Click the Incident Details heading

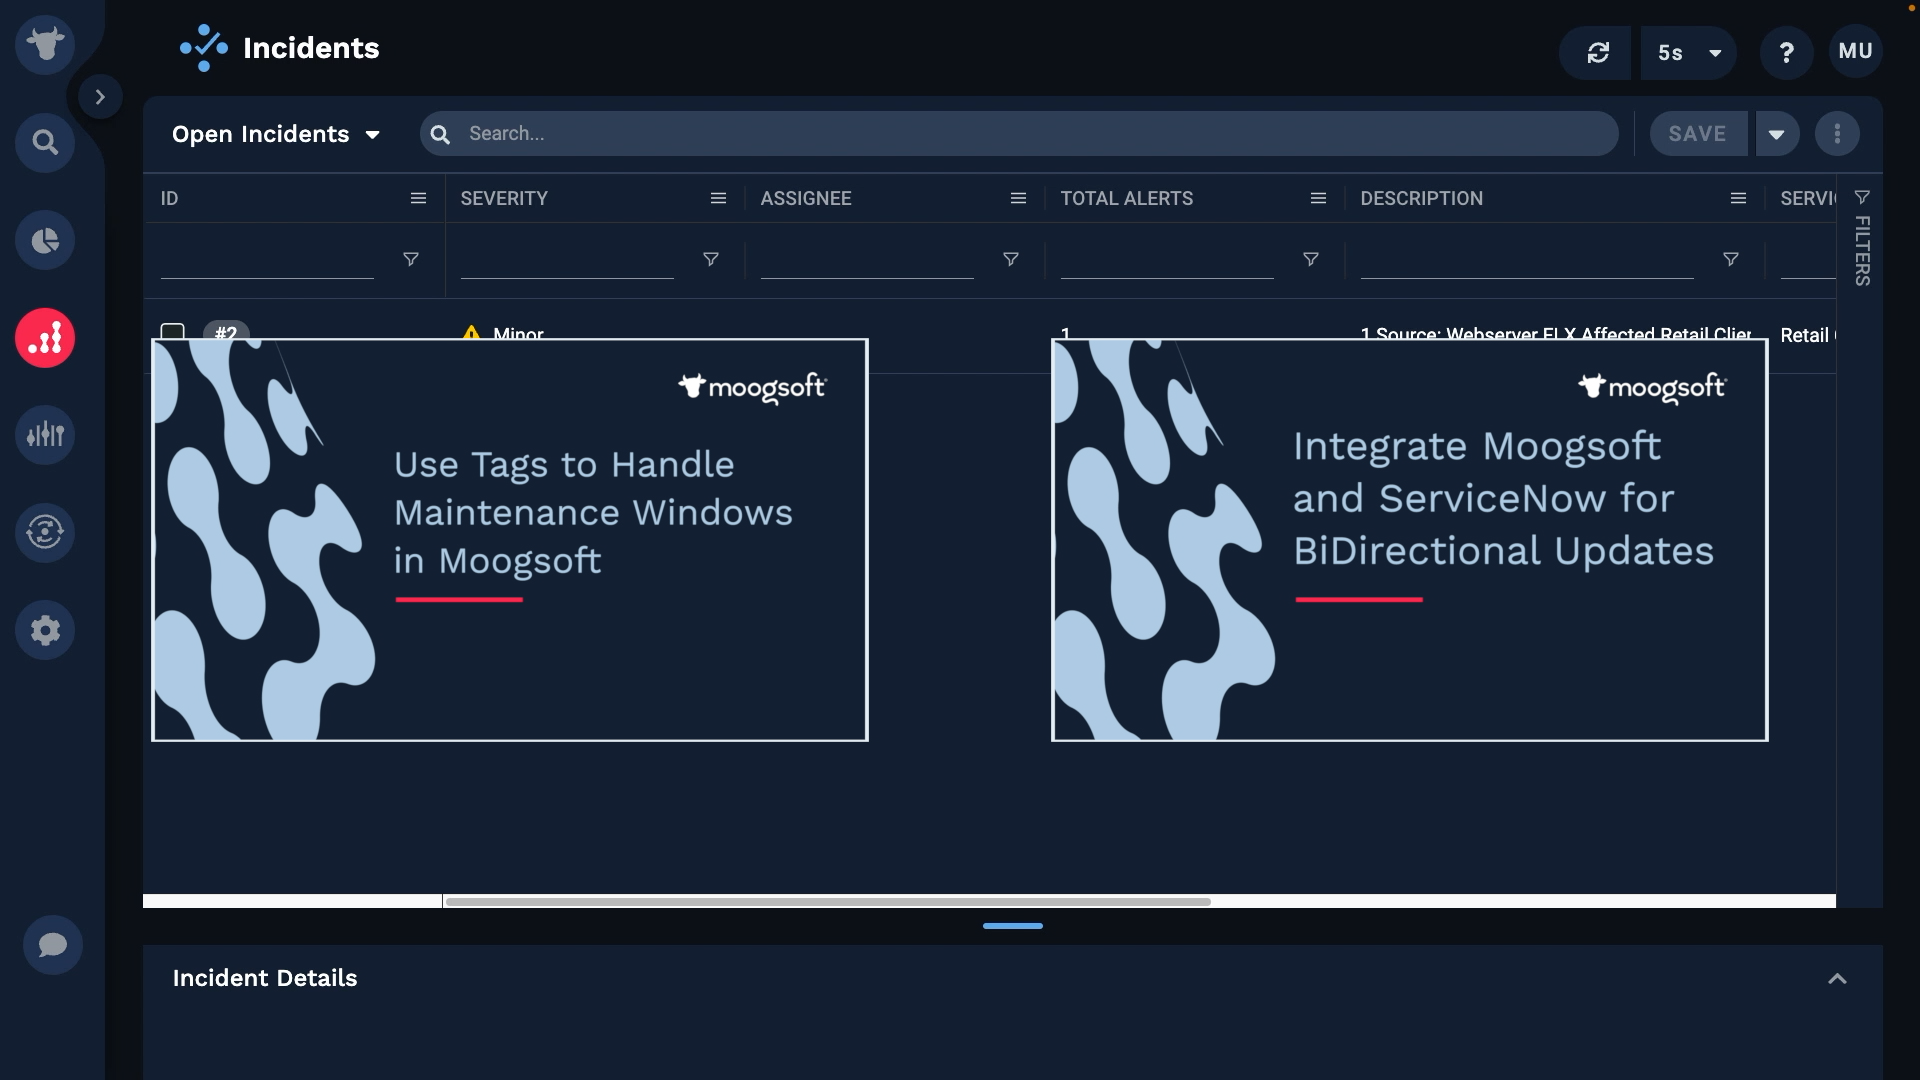[x=264, y=978]
